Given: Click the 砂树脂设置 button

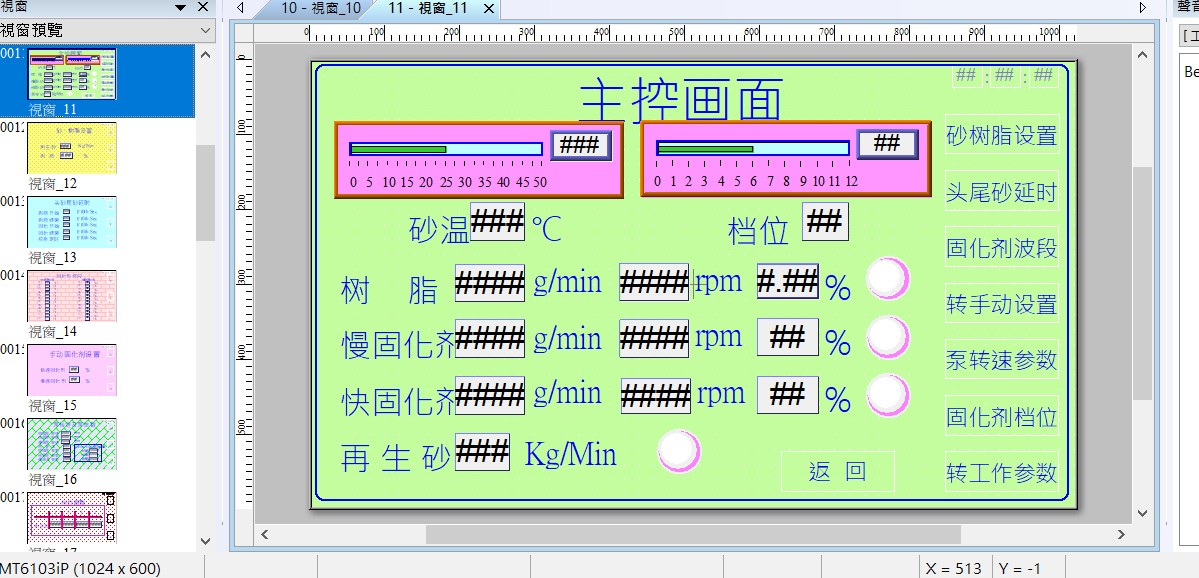Looking at the screenshot, I should click(1001, 135).
